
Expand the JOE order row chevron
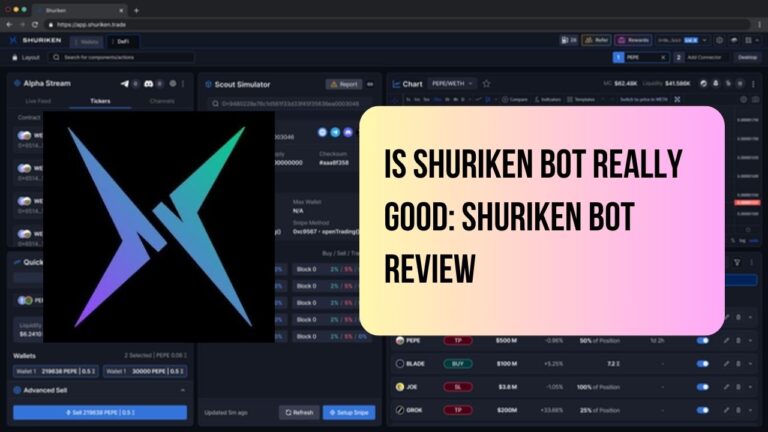click(x=750, y=387)
